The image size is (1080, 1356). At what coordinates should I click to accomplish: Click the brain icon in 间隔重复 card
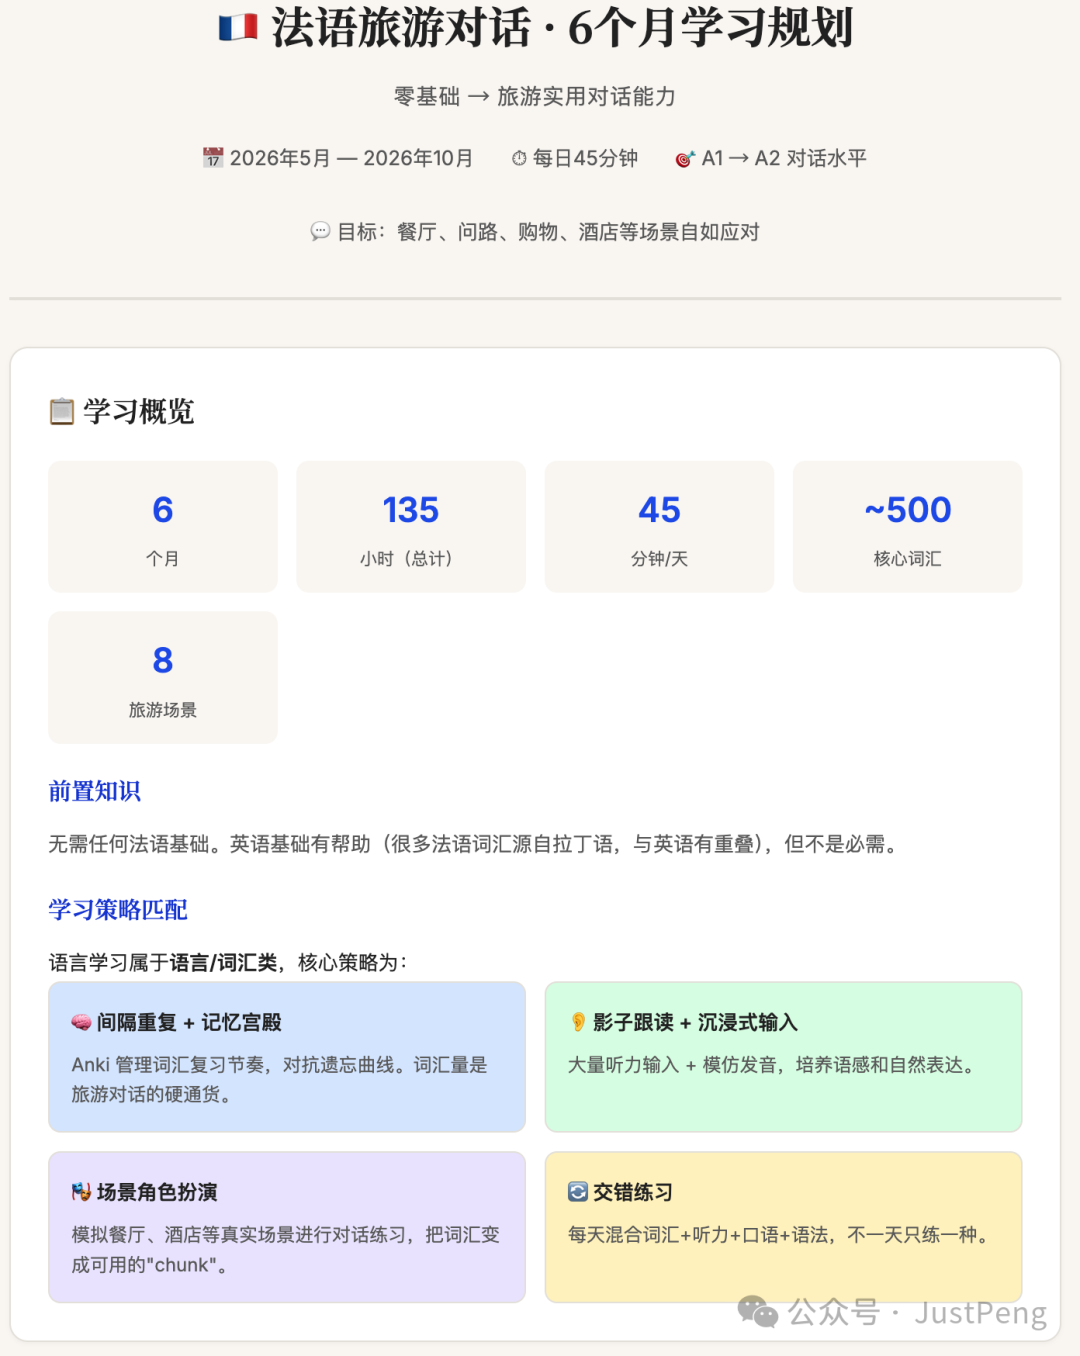81,1022
